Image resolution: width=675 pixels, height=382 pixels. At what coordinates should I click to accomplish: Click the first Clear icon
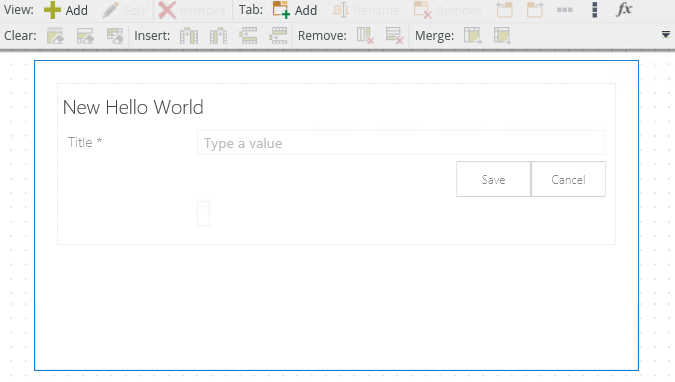coord(55,36)
